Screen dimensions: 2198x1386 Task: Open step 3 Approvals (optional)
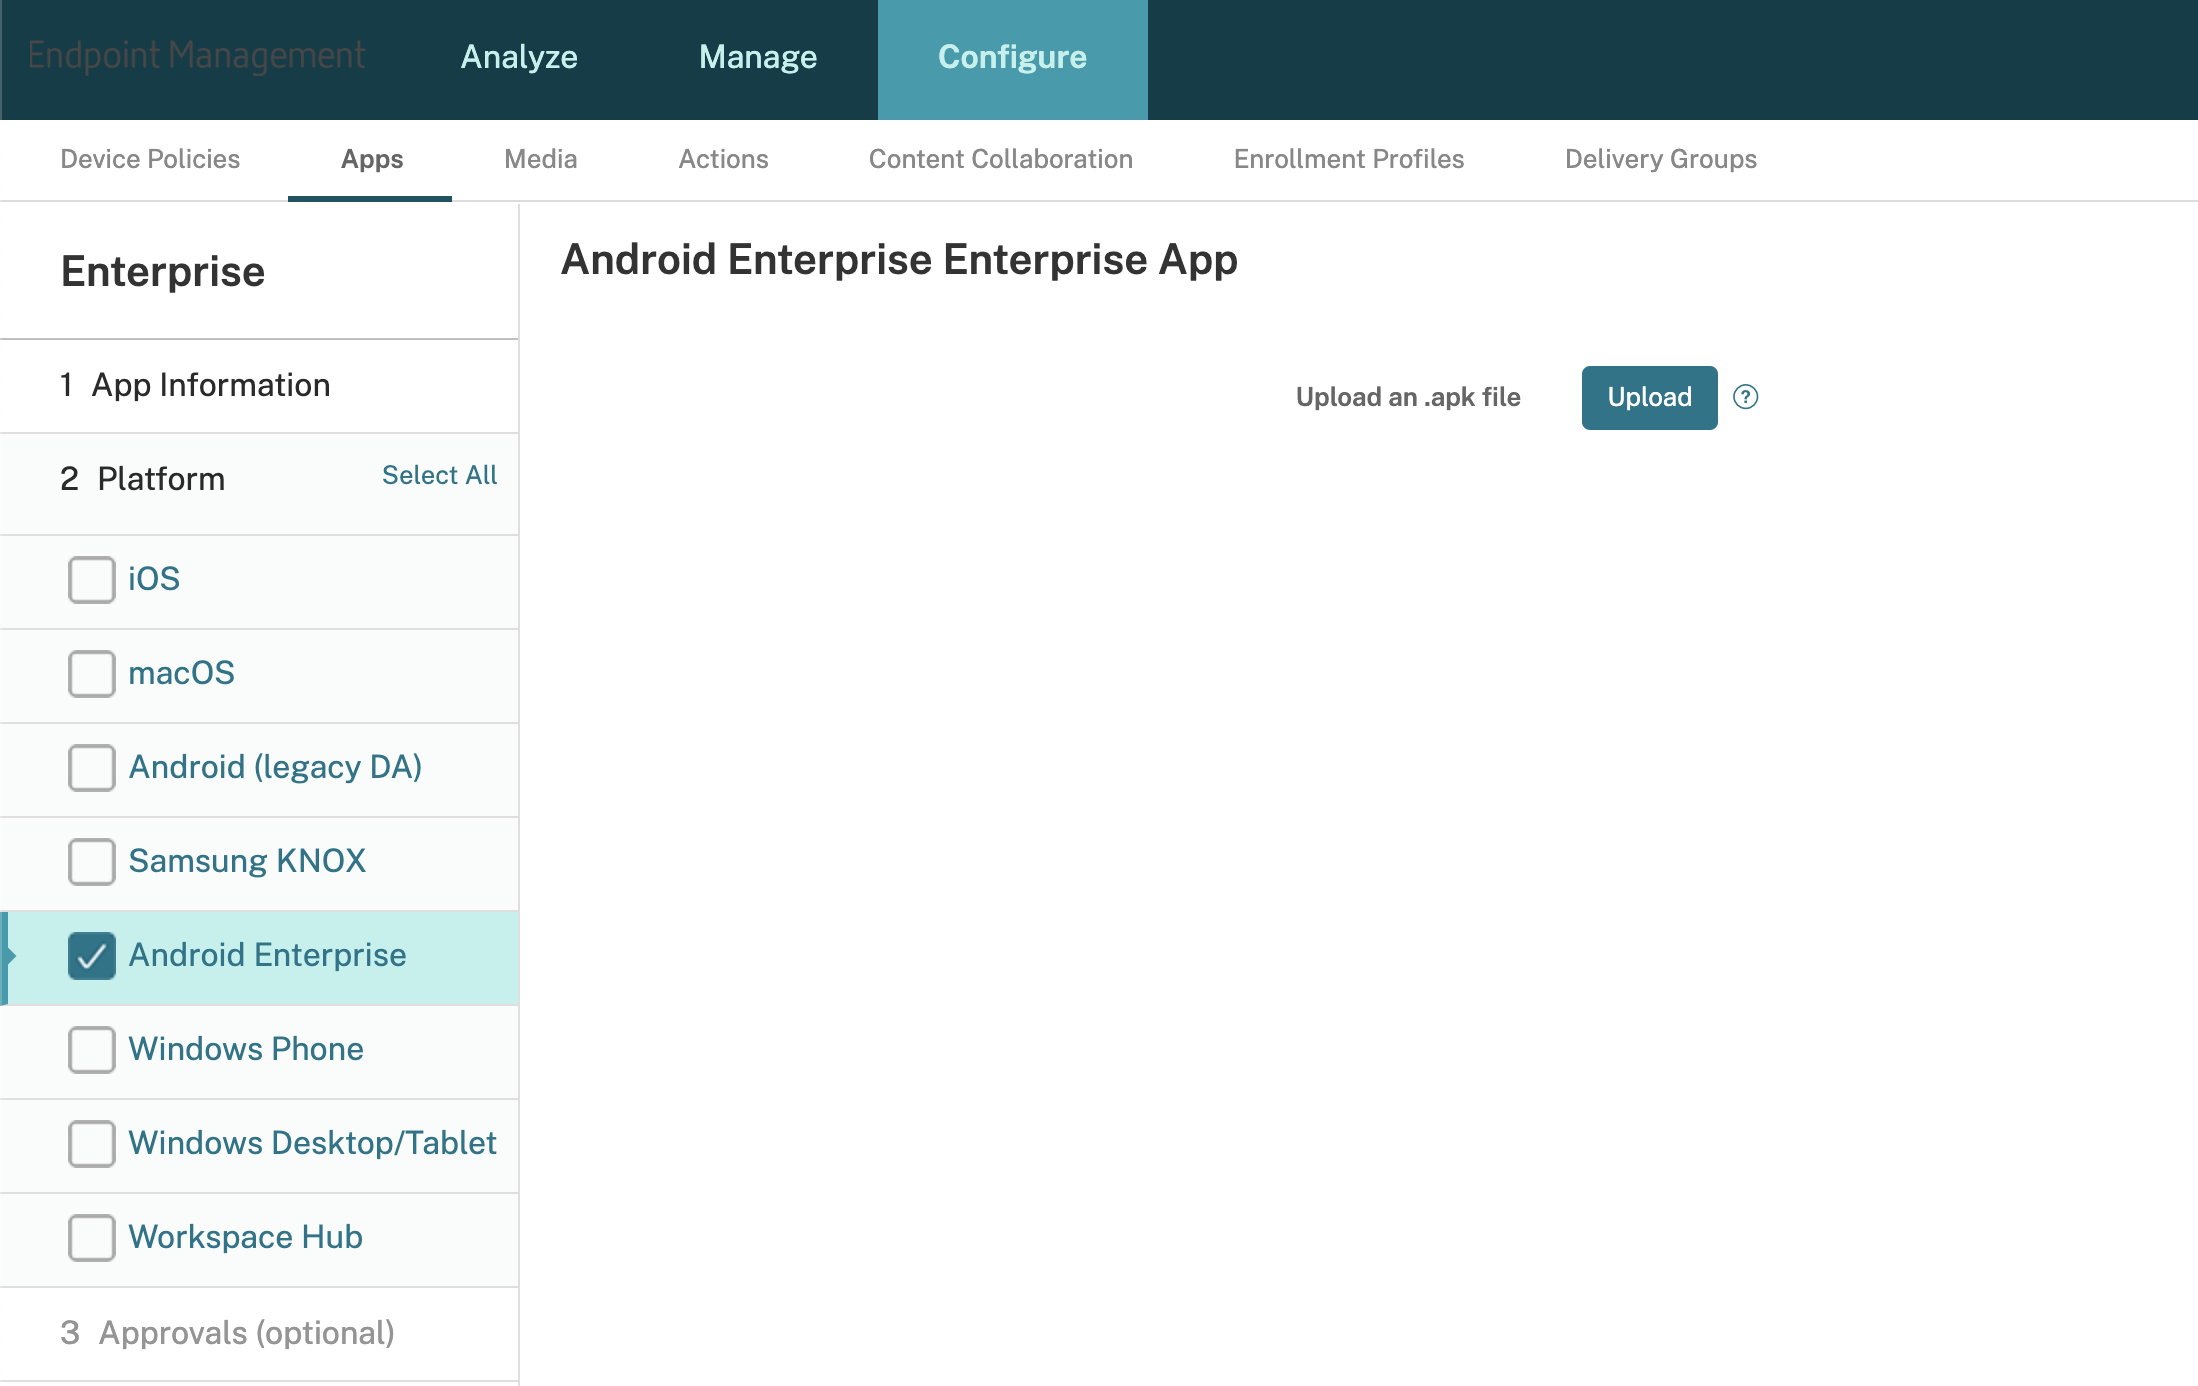tap(245, 1333)
